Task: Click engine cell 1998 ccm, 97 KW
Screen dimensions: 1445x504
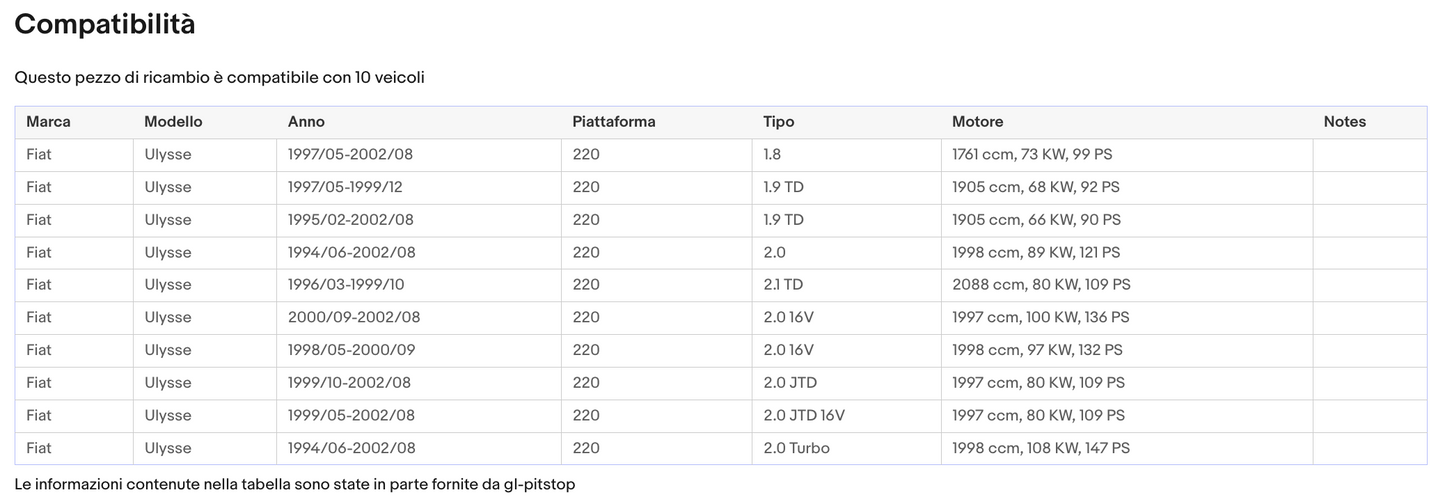Action: tap(1037, 350)
